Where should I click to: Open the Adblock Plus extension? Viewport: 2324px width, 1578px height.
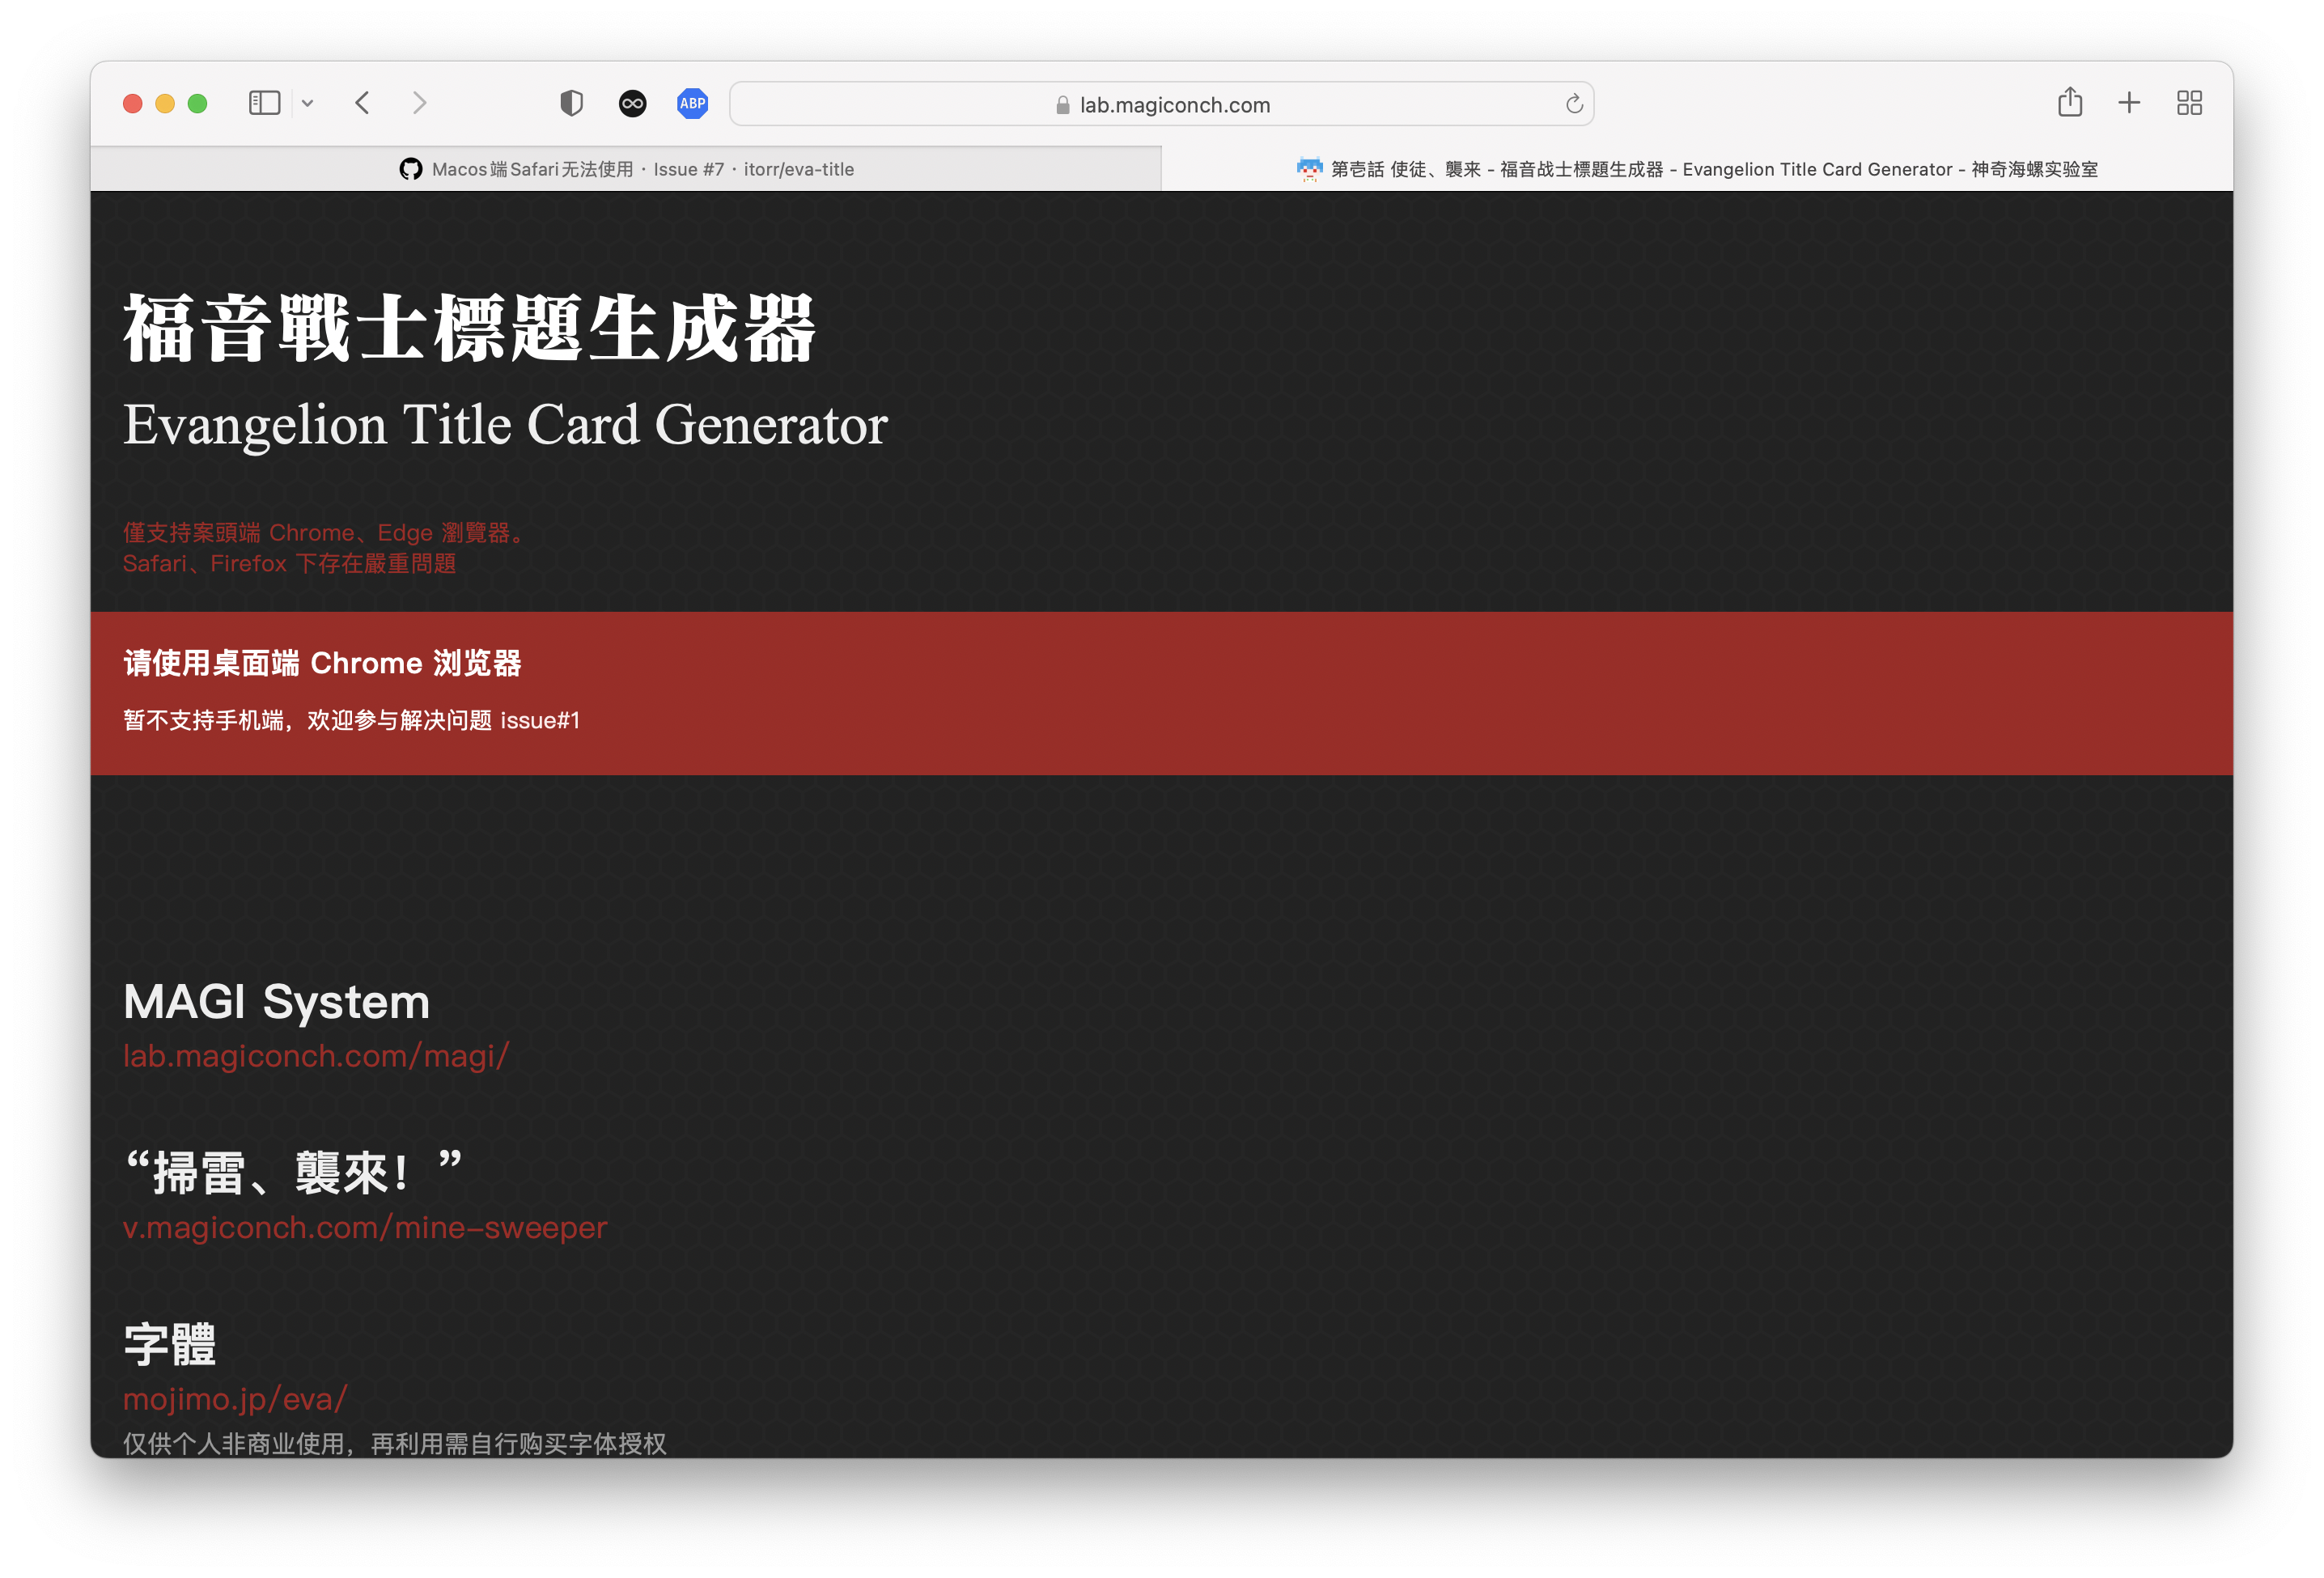pyautogui.click(x=692, y=103)
